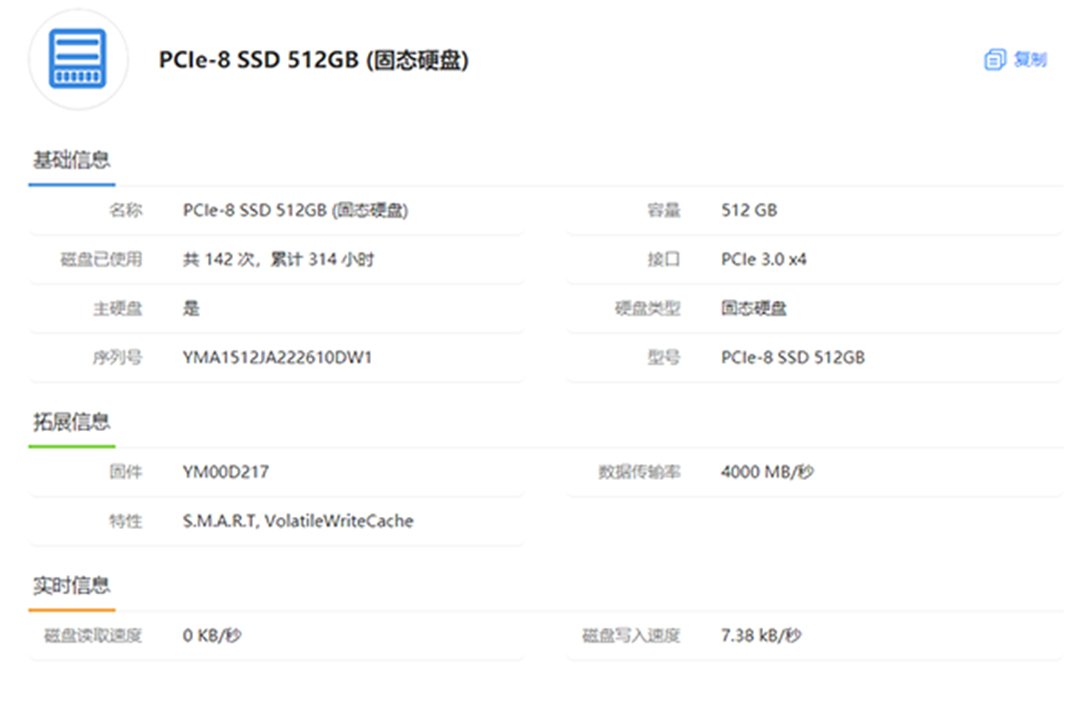
Task: Click the disk write speed 7.38 kB/秒
Action: 760,636
